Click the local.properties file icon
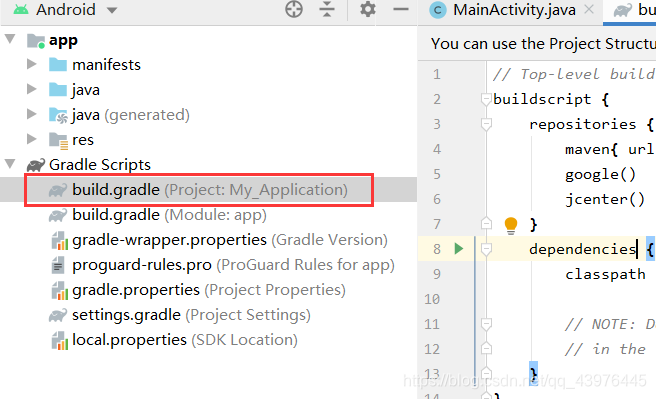The image size is (656, 399). coord(59,340)
